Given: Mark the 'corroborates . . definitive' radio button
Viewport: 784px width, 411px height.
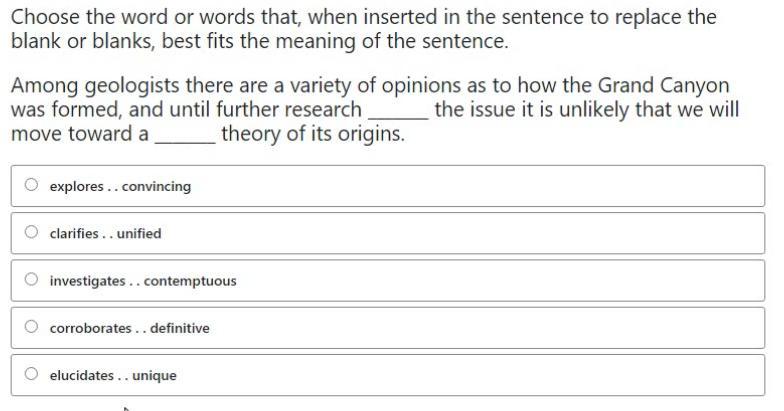Looking at the screenshot, I should (31, 326).
